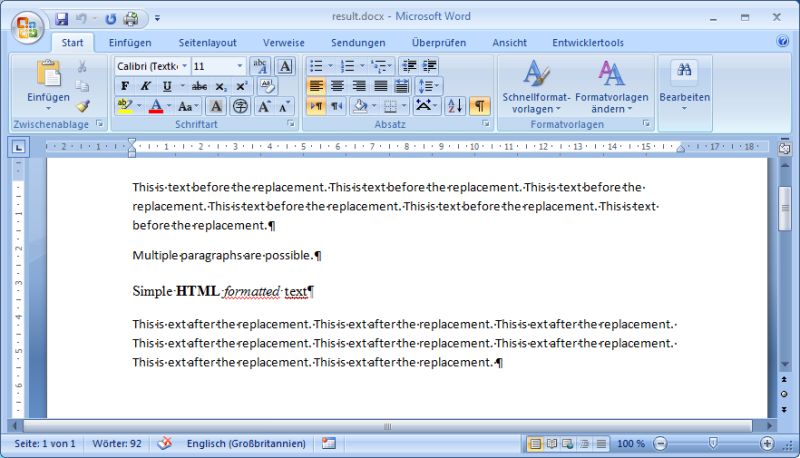This screenshot has height=458, width=800.
Task: Toggle italic (K) formatting
Action: [x=146, y=86]
